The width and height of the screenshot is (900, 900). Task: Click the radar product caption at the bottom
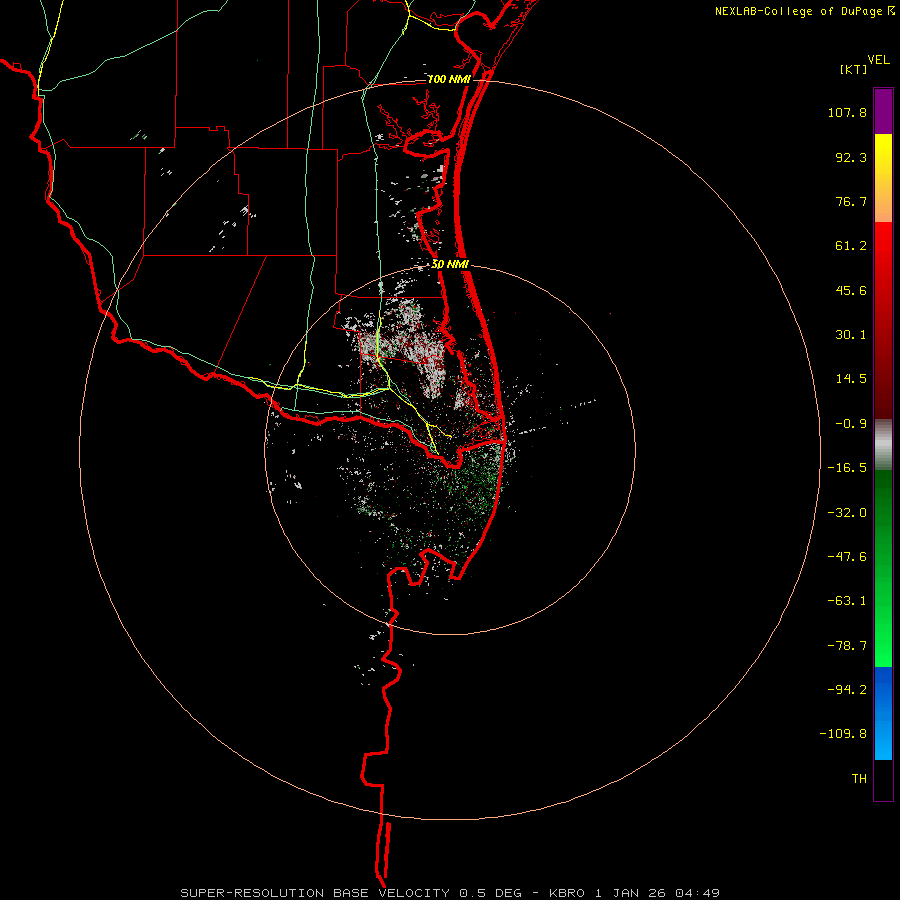(449, 893)
